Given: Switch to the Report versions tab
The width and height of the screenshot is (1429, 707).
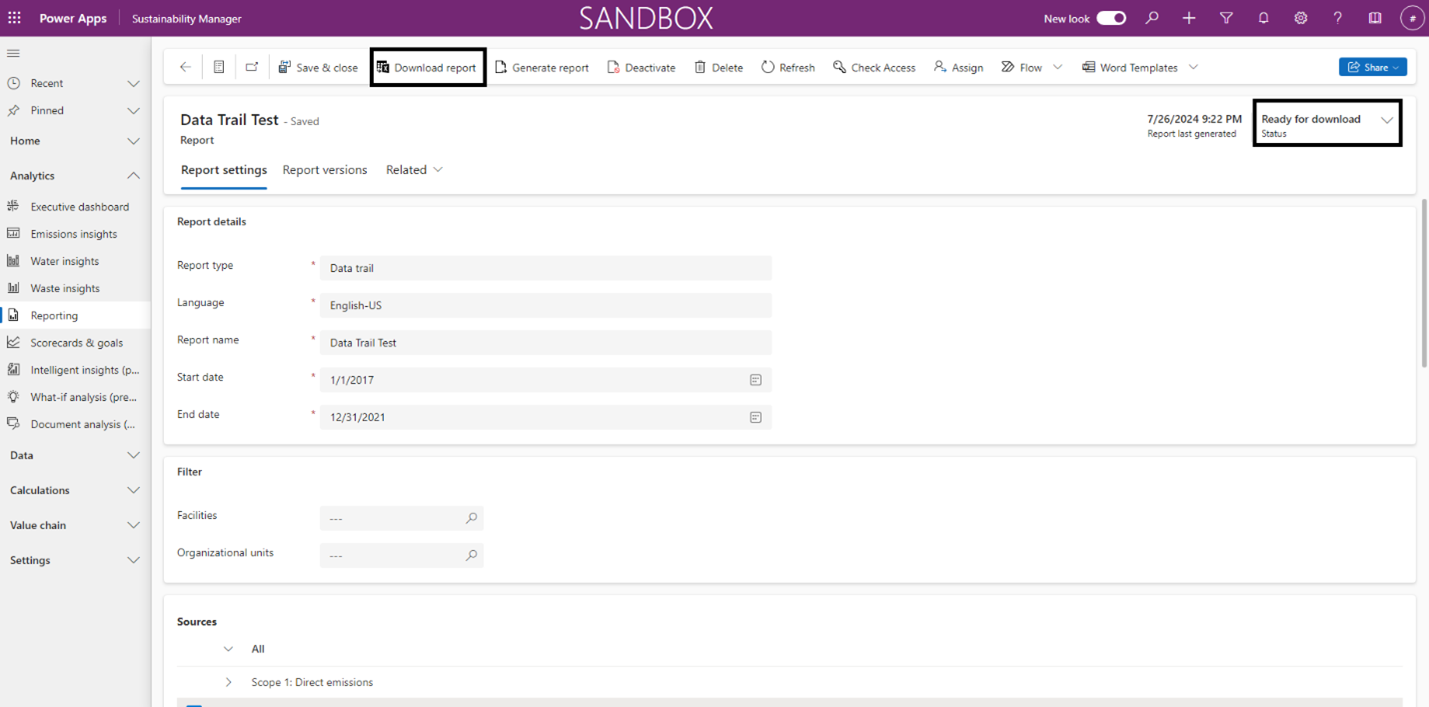Looking at the screenshot, I should pos(324,170).
